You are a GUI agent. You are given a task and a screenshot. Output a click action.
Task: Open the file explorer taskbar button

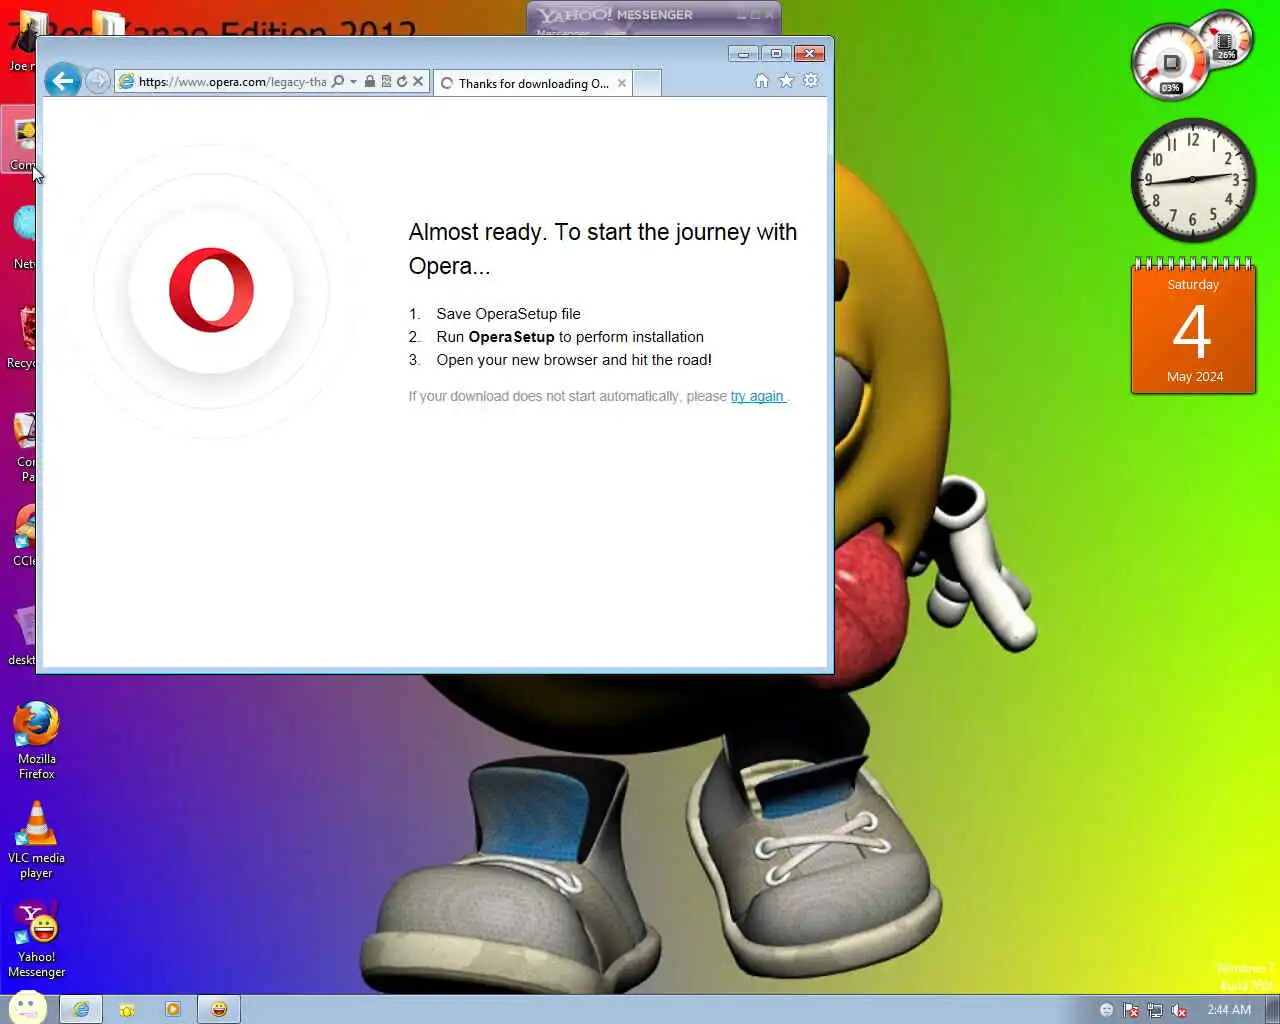pyautogui.click(x=127, y=1009)
